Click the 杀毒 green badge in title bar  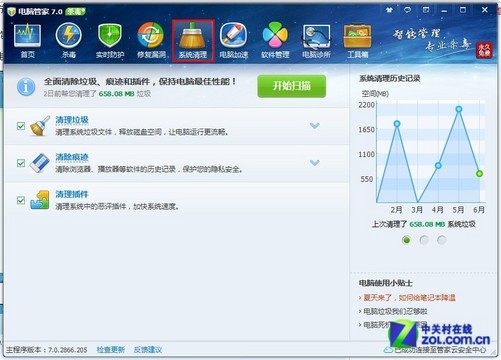click(75, 11)
